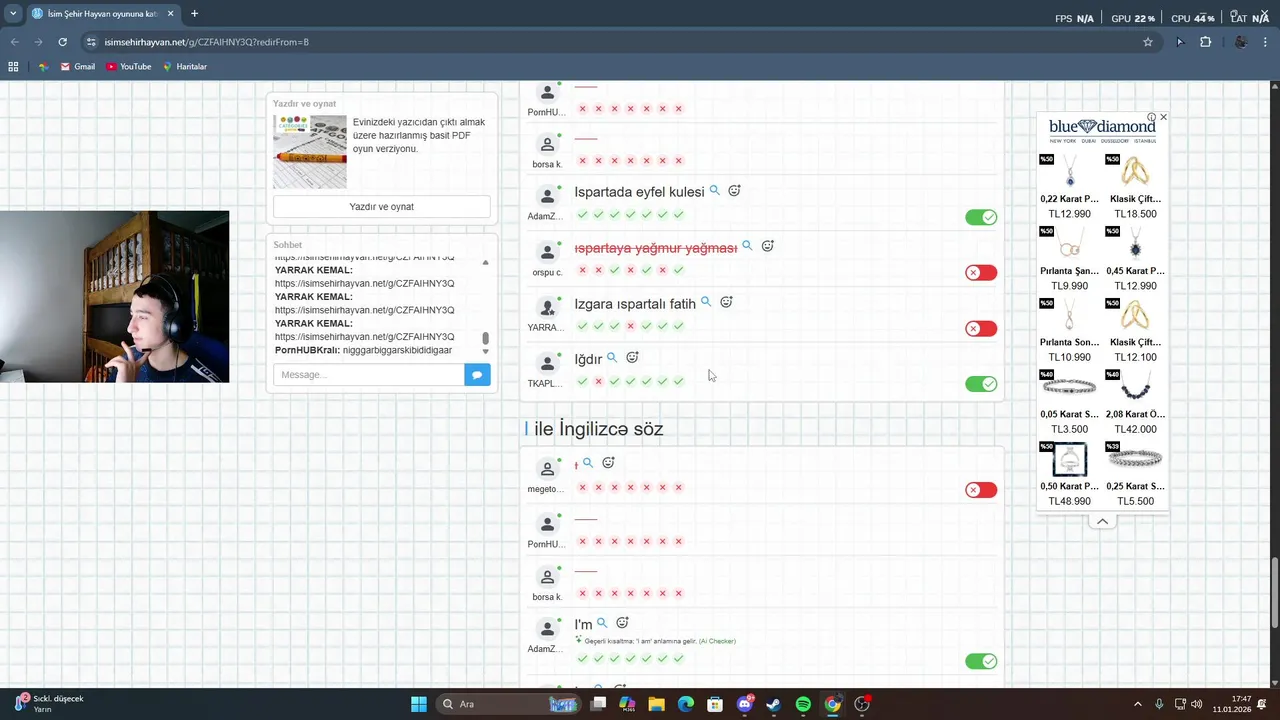Click the chat scrollbar down arrow
Image resolution: width=1280 pixels, height=720 pixels.
[486, 351]
